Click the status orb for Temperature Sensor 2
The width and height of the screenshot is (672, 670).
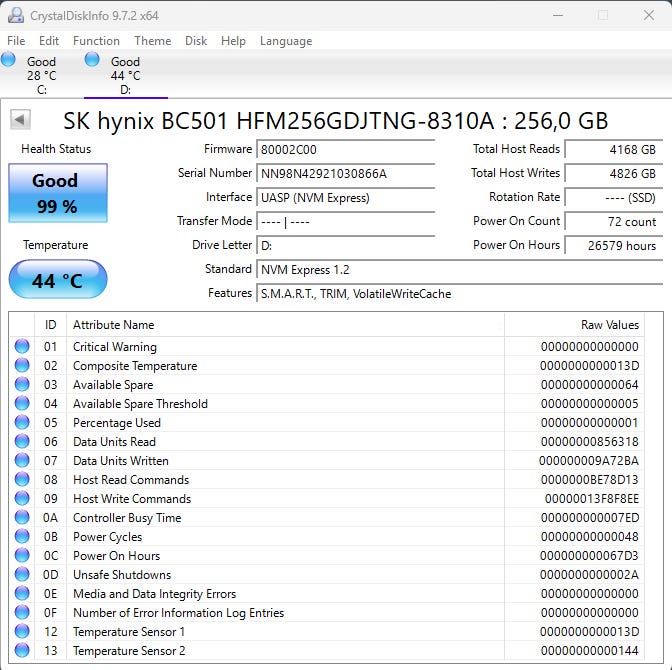point(22,651)
